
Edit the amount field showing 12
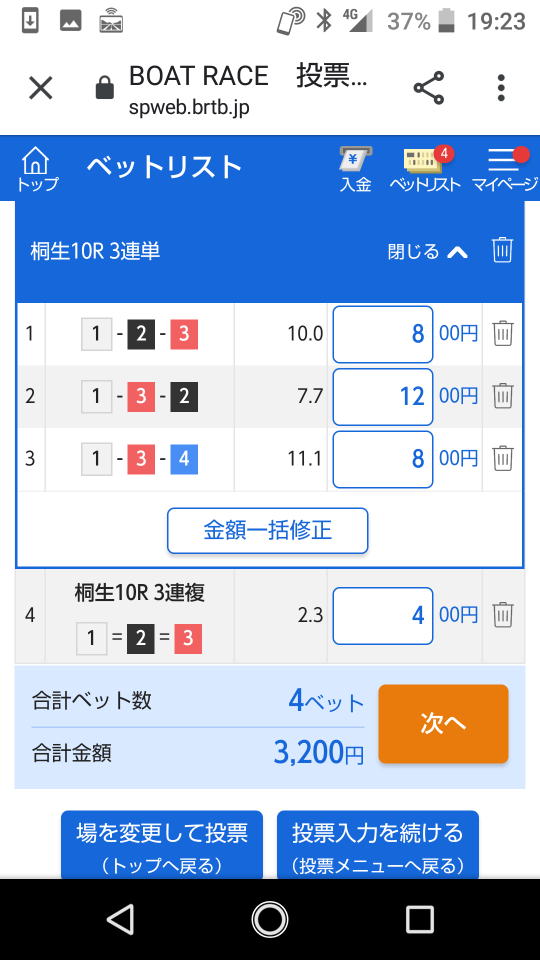click(383, 397)
